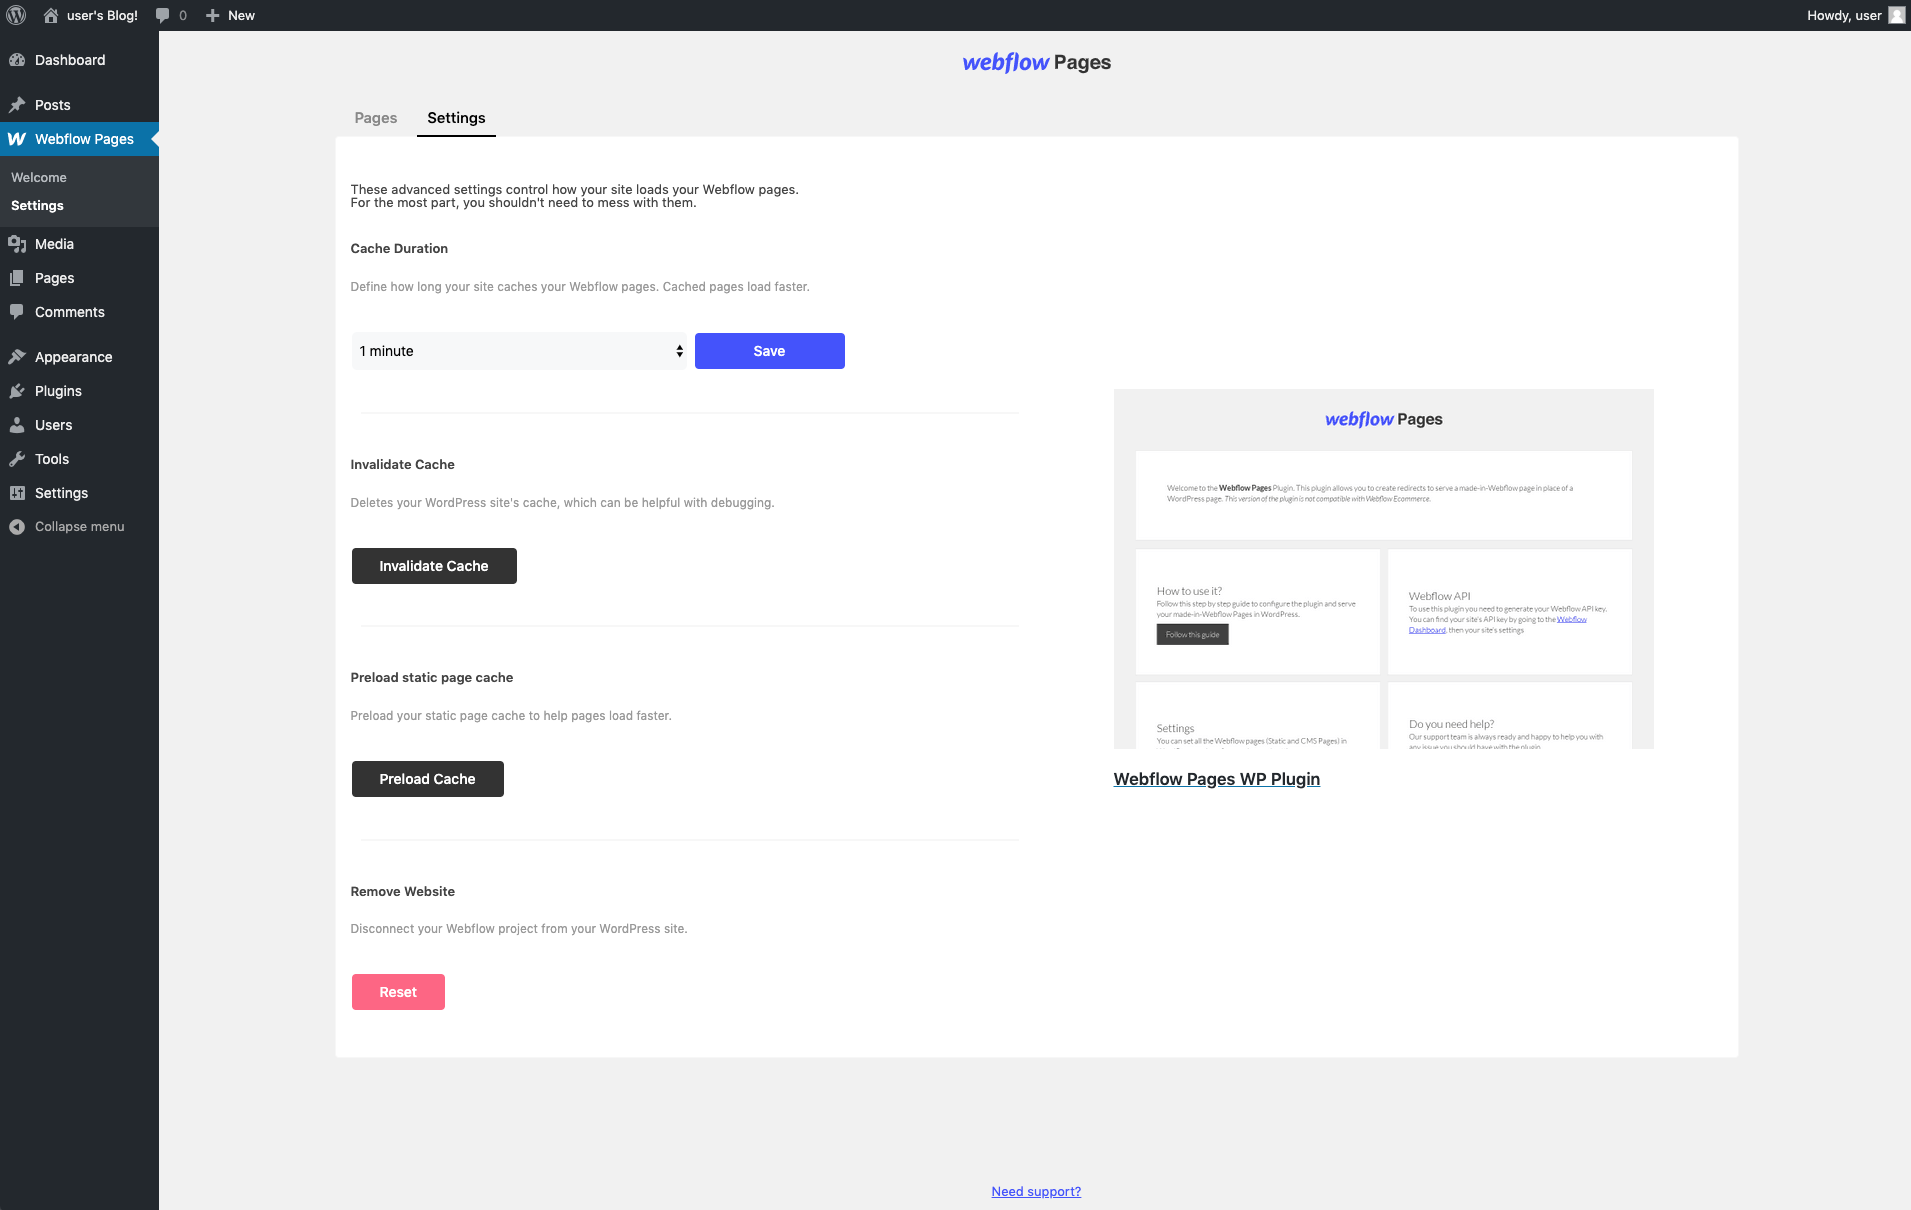The image size is (1911, 1210).
Task: Click the Plugins plug icon
Action: [x=17, y=391]
